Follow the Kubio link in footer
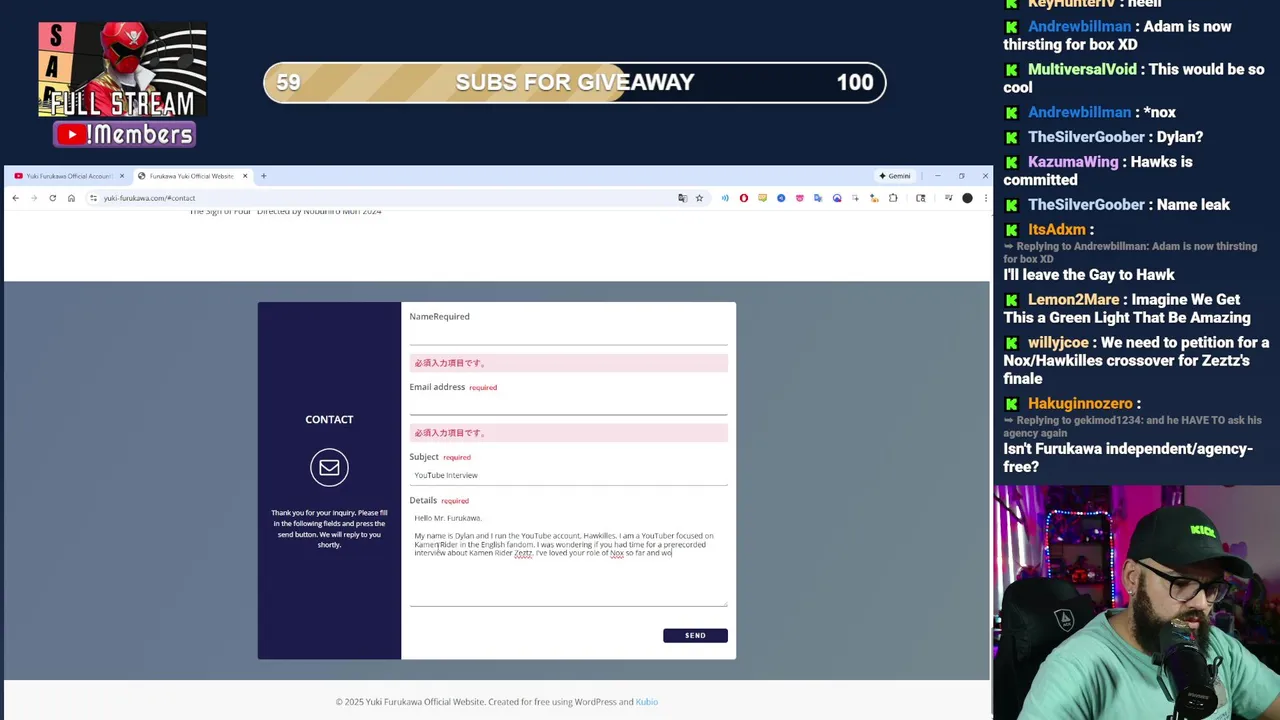 pyautogui.click(x=647, y=702)
